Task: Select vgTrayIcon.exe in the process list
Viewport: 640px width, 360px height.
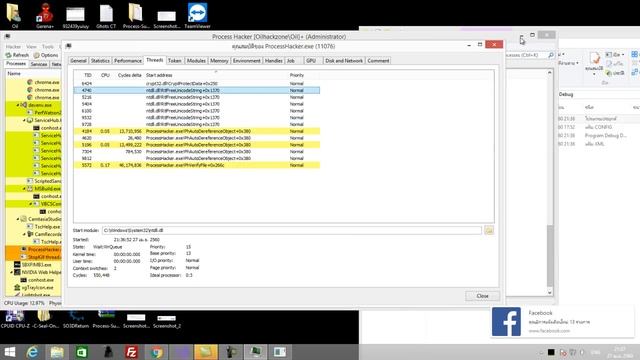Action: (x=38, y=287)
